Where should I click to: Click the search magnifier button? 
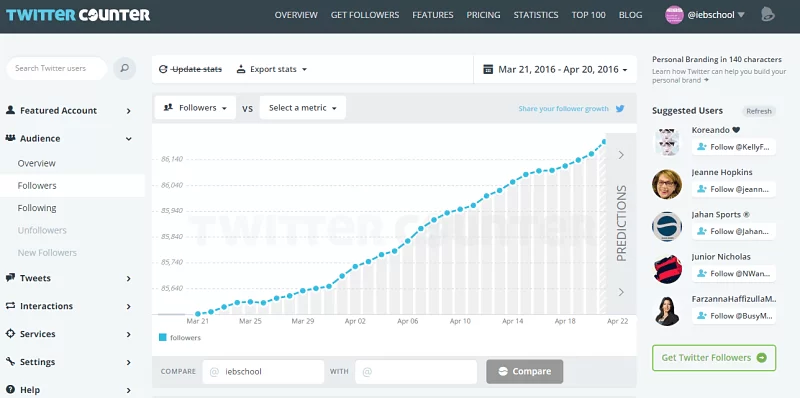point(124,68)
